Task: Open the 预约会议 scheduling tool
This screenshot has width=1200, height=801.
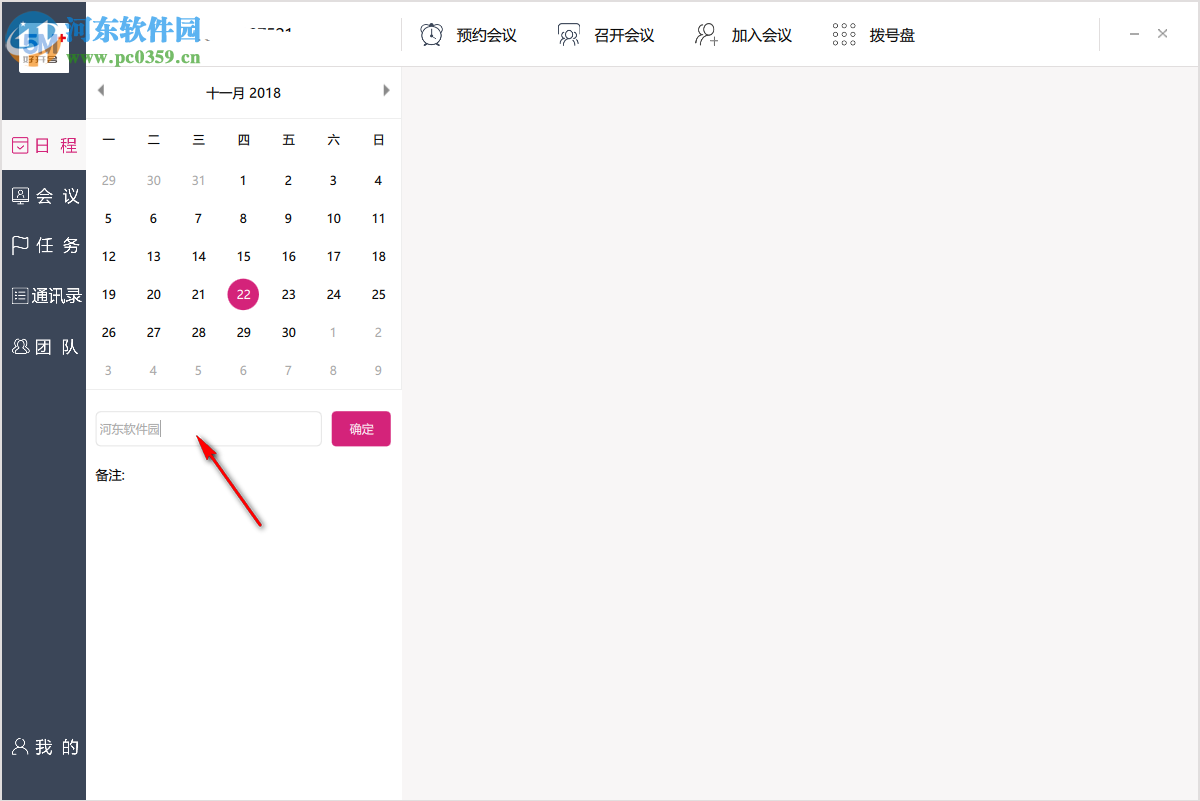Action: click(x=469, y=33)
